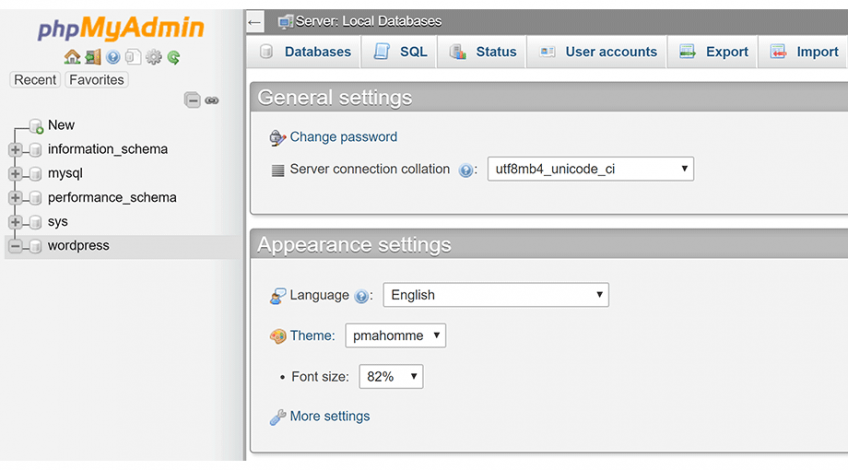848x470 pixels.
Task: Expand the information_schema database node
Action: [15, 150]
